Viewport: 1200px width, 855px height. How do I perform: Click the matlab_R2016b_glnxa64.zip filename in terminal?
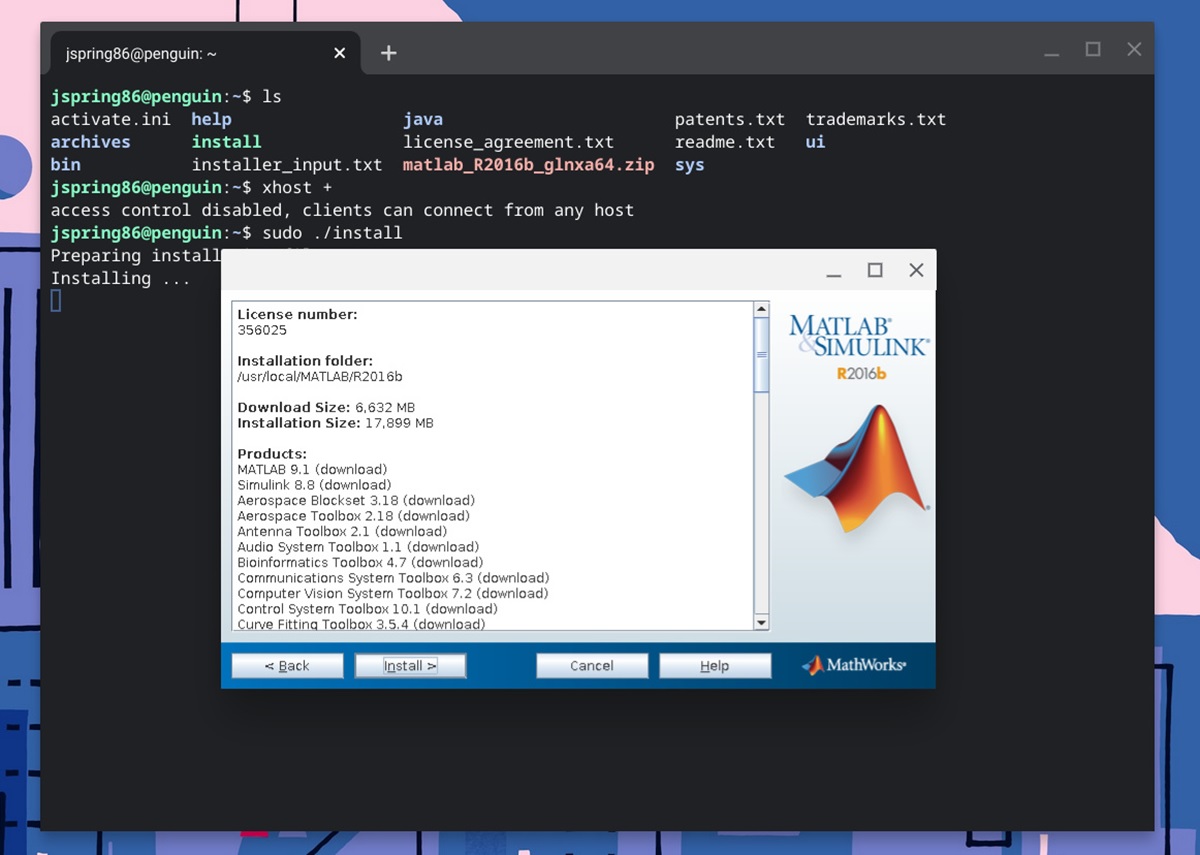[x=528, y=165]
